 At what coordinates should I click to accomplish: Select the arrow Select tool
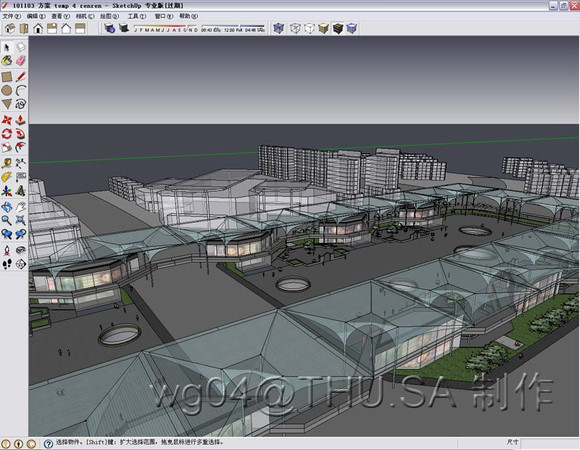point(6,47)
